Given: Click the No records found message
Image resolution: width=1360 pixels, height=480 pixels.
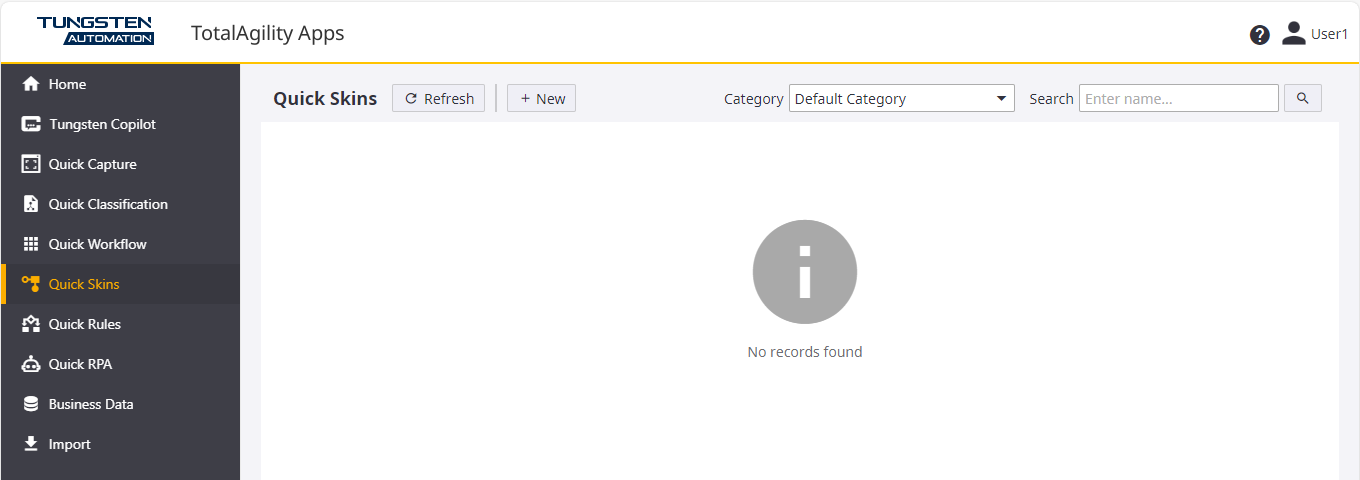Looking at the screenshot, I should [805, 352].
